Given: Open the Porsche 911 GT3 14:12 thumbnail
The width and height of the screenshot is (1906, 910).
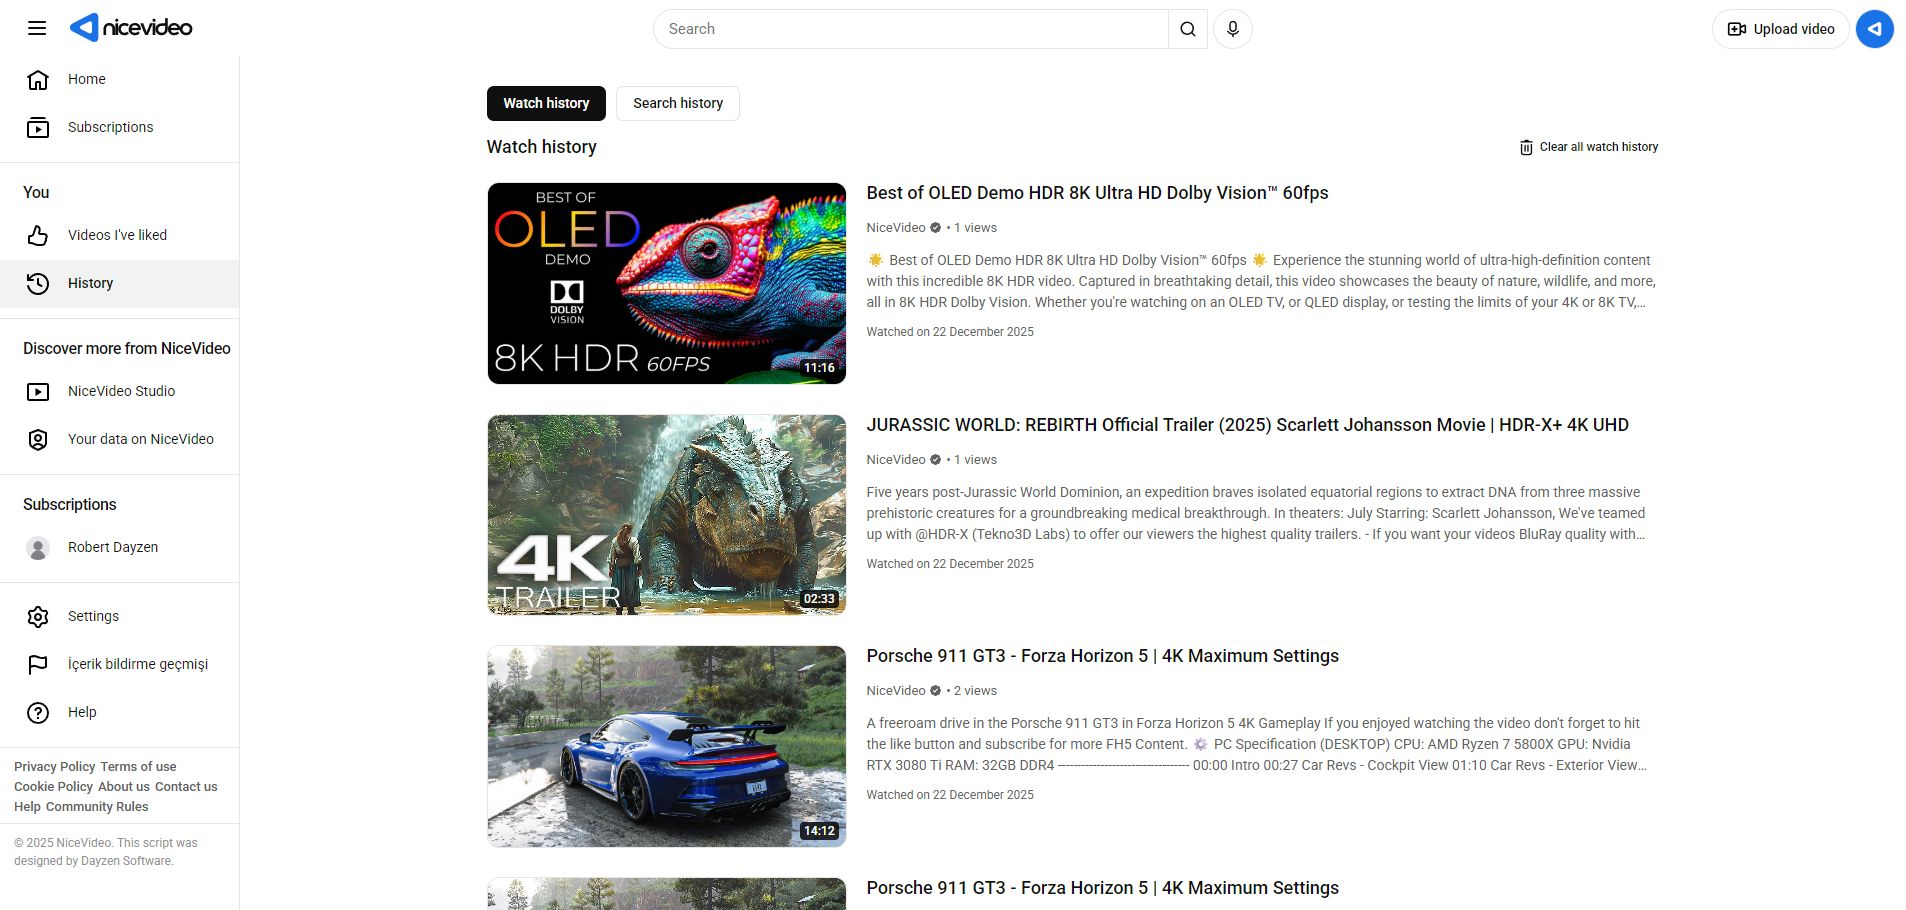Looking at the screenshot, I should [x=667, y=746].
